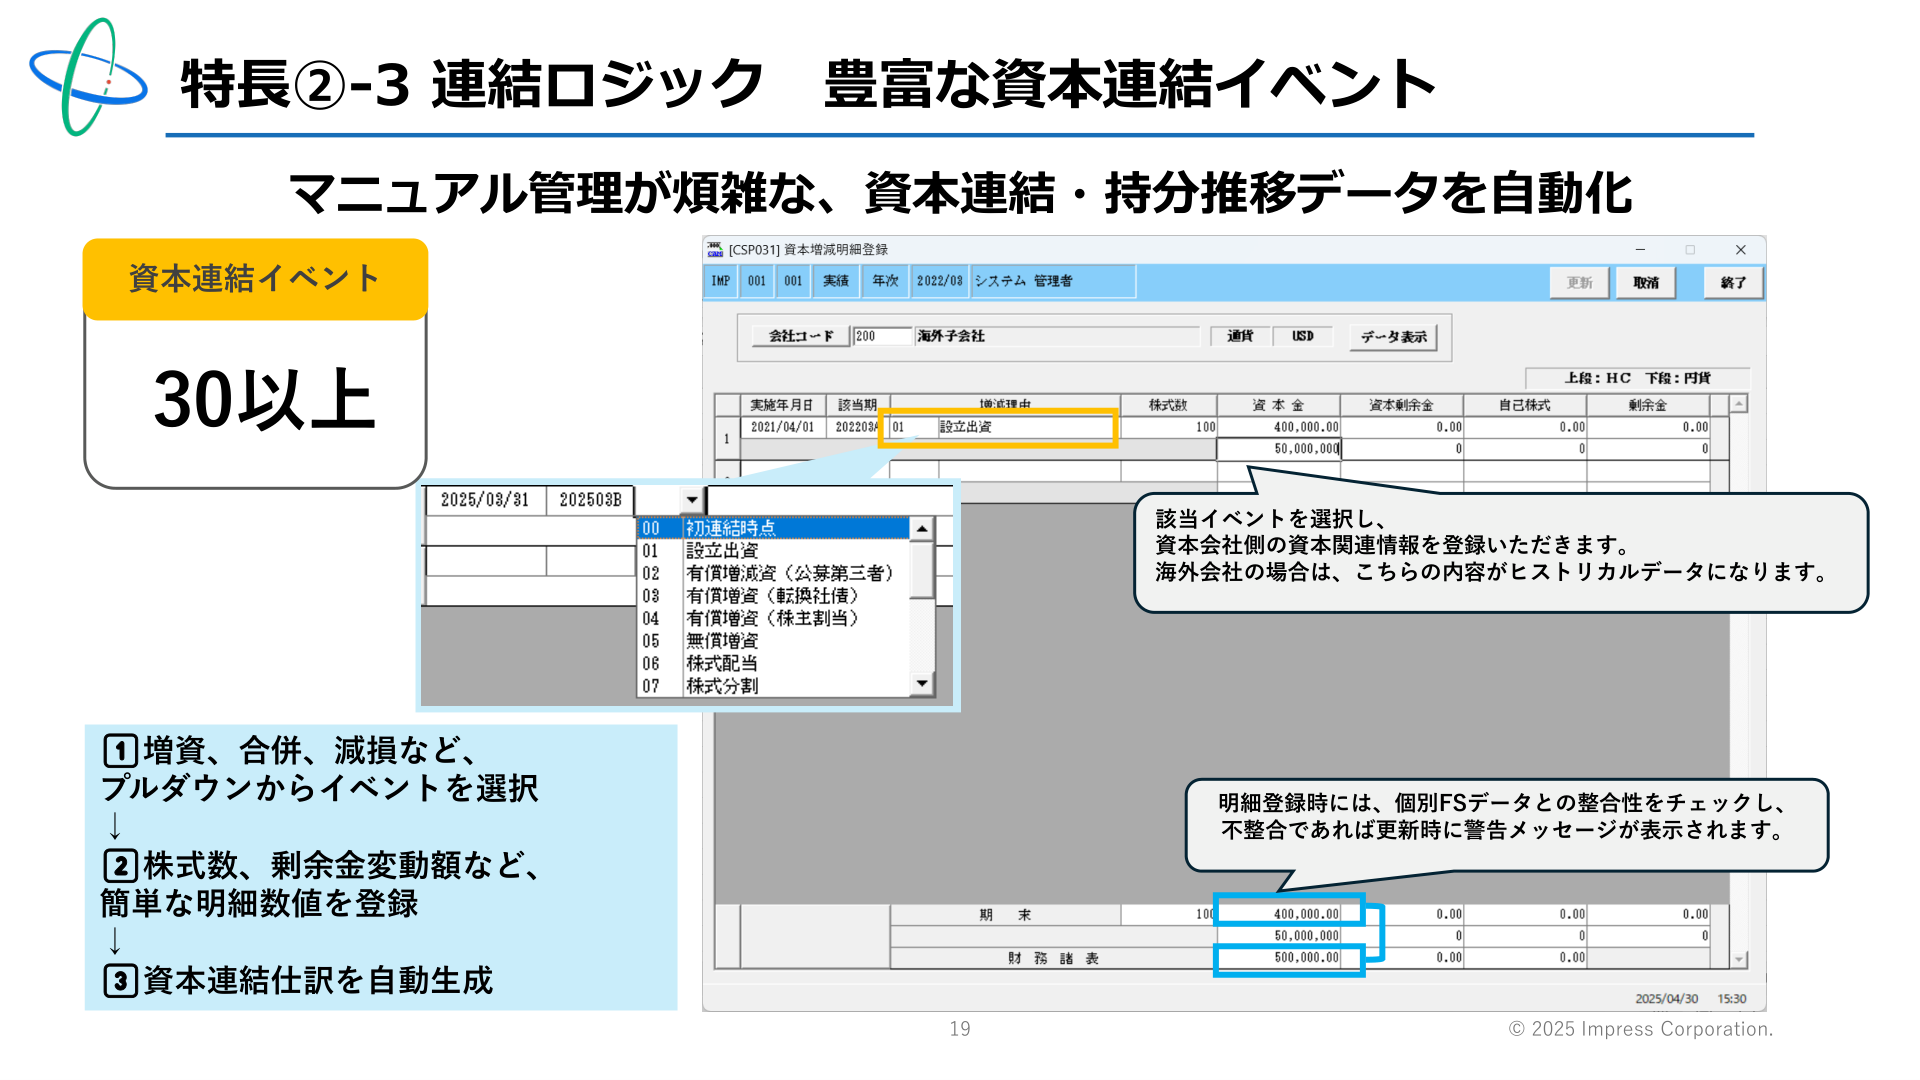Click the CSP031 window title bar icon
Viewport: 1920px width, 1080px height.
tap(715, 249)
